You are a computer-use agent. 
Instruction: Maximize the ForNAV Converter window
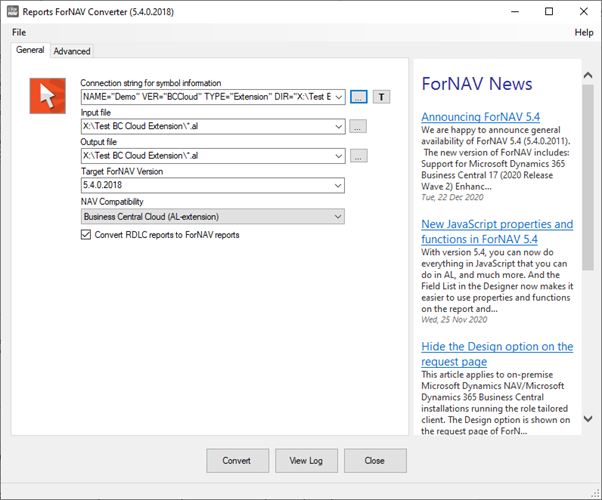coord(549,12)
